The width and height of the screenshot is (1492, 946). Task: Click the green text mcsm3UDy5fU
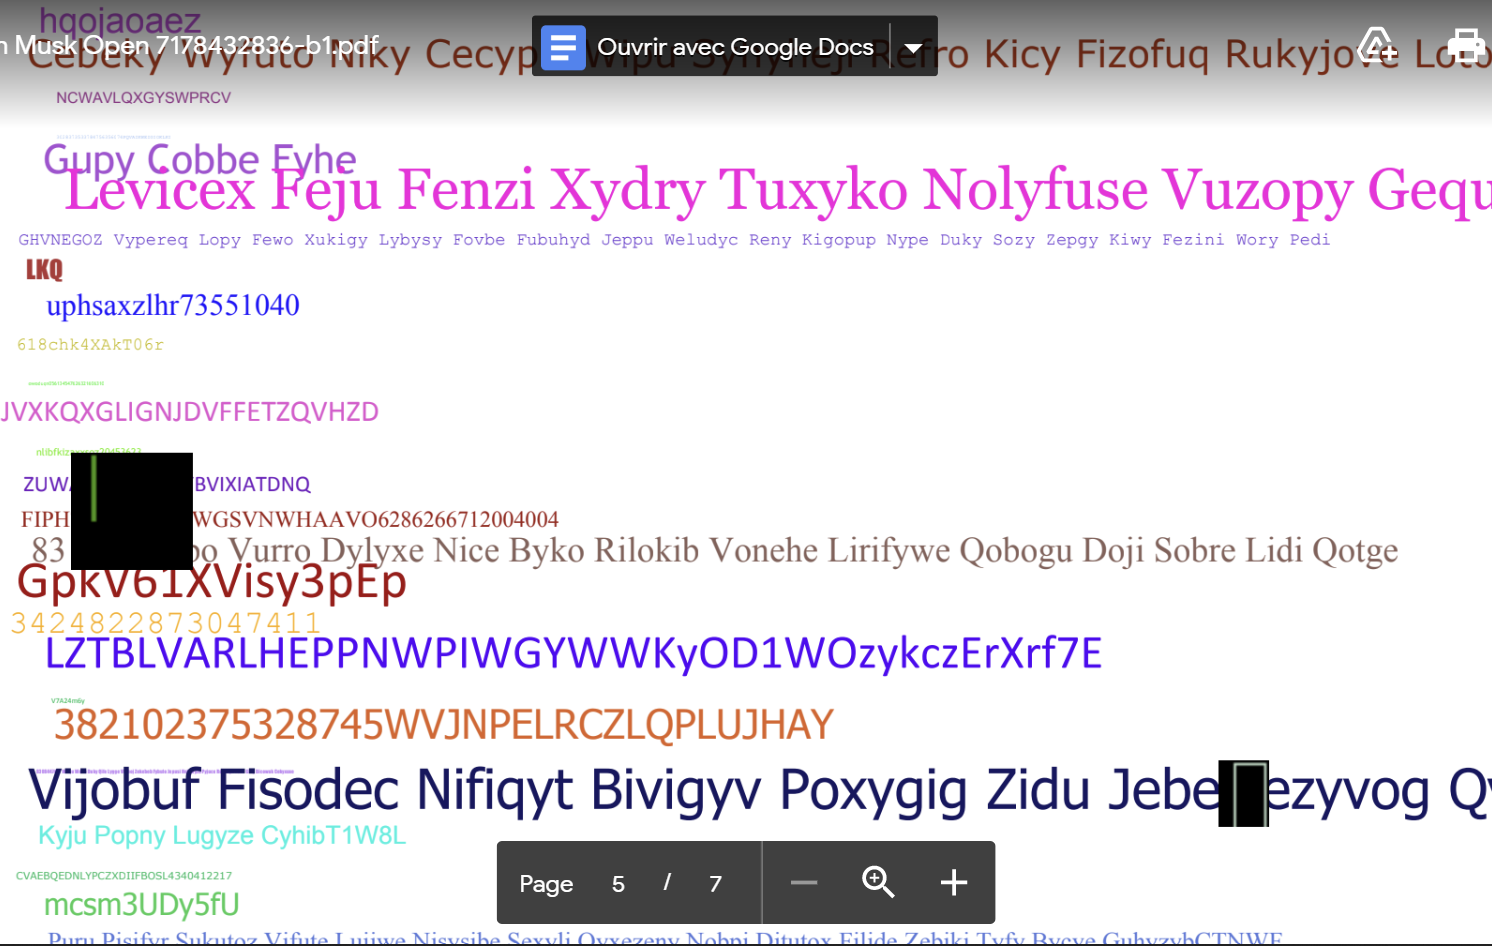pos(142,905)
